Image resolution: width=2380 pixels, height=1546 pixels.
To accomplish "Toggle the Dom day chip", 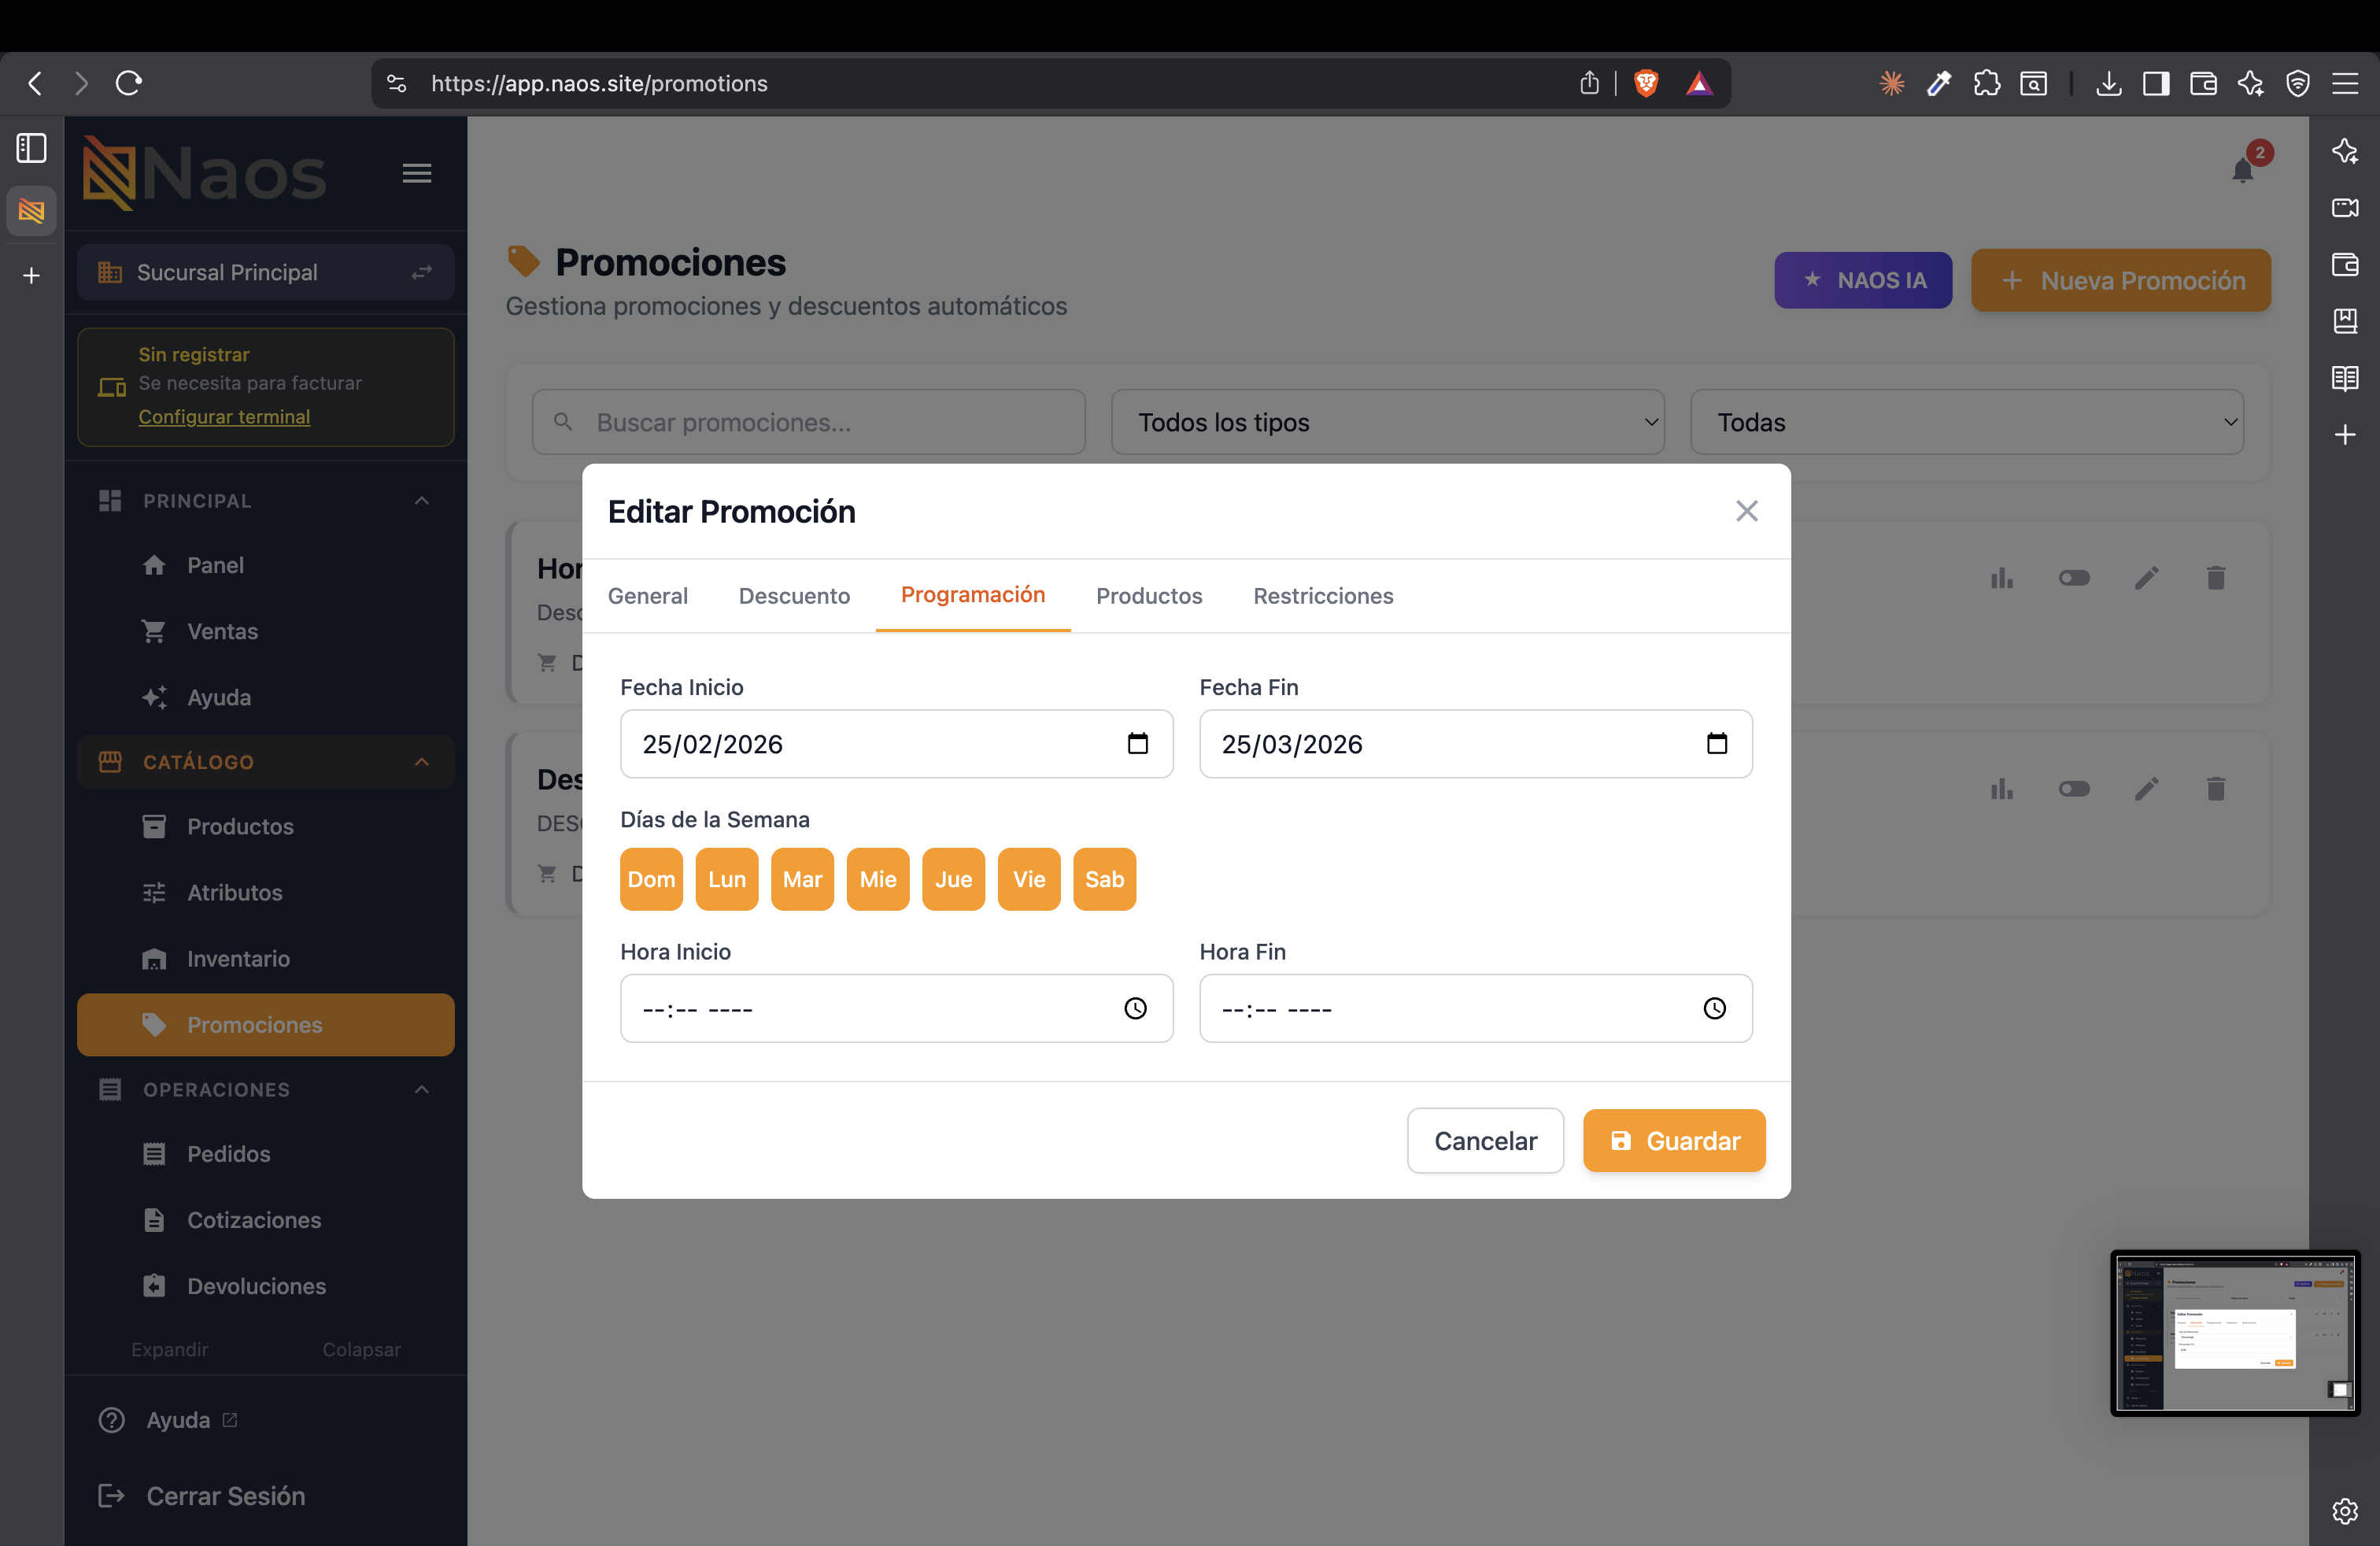I will 651,879.
